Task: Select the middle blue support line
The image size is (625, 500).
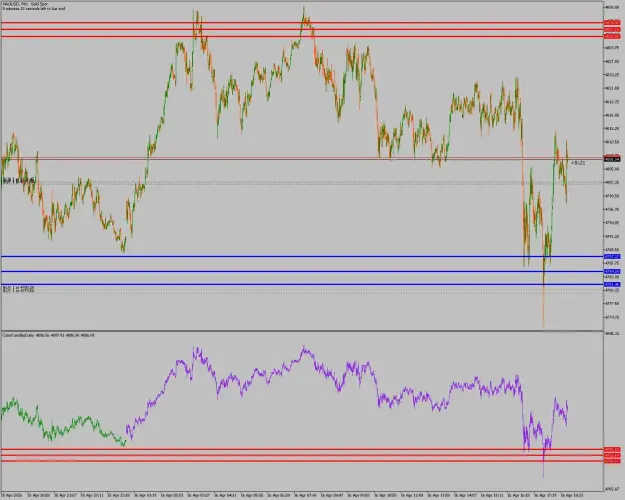Action: coord(302,272)
